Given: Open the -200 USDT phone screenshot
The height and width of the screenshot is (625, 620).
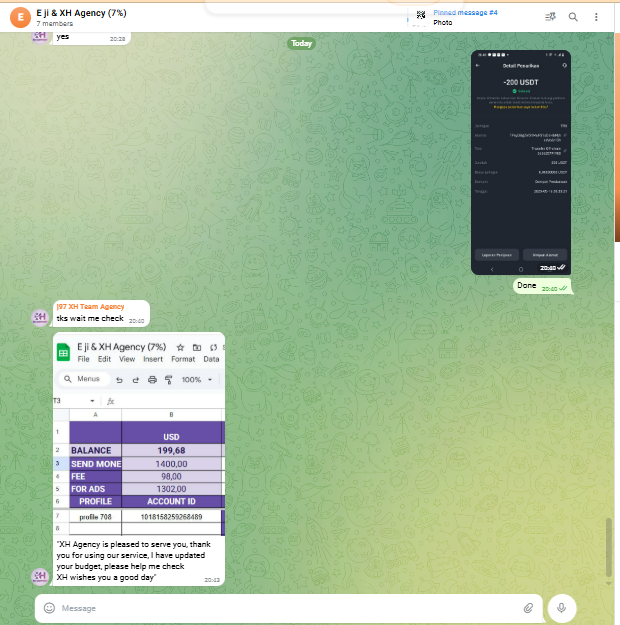Looking at the screenshot, I should [520, 162].
